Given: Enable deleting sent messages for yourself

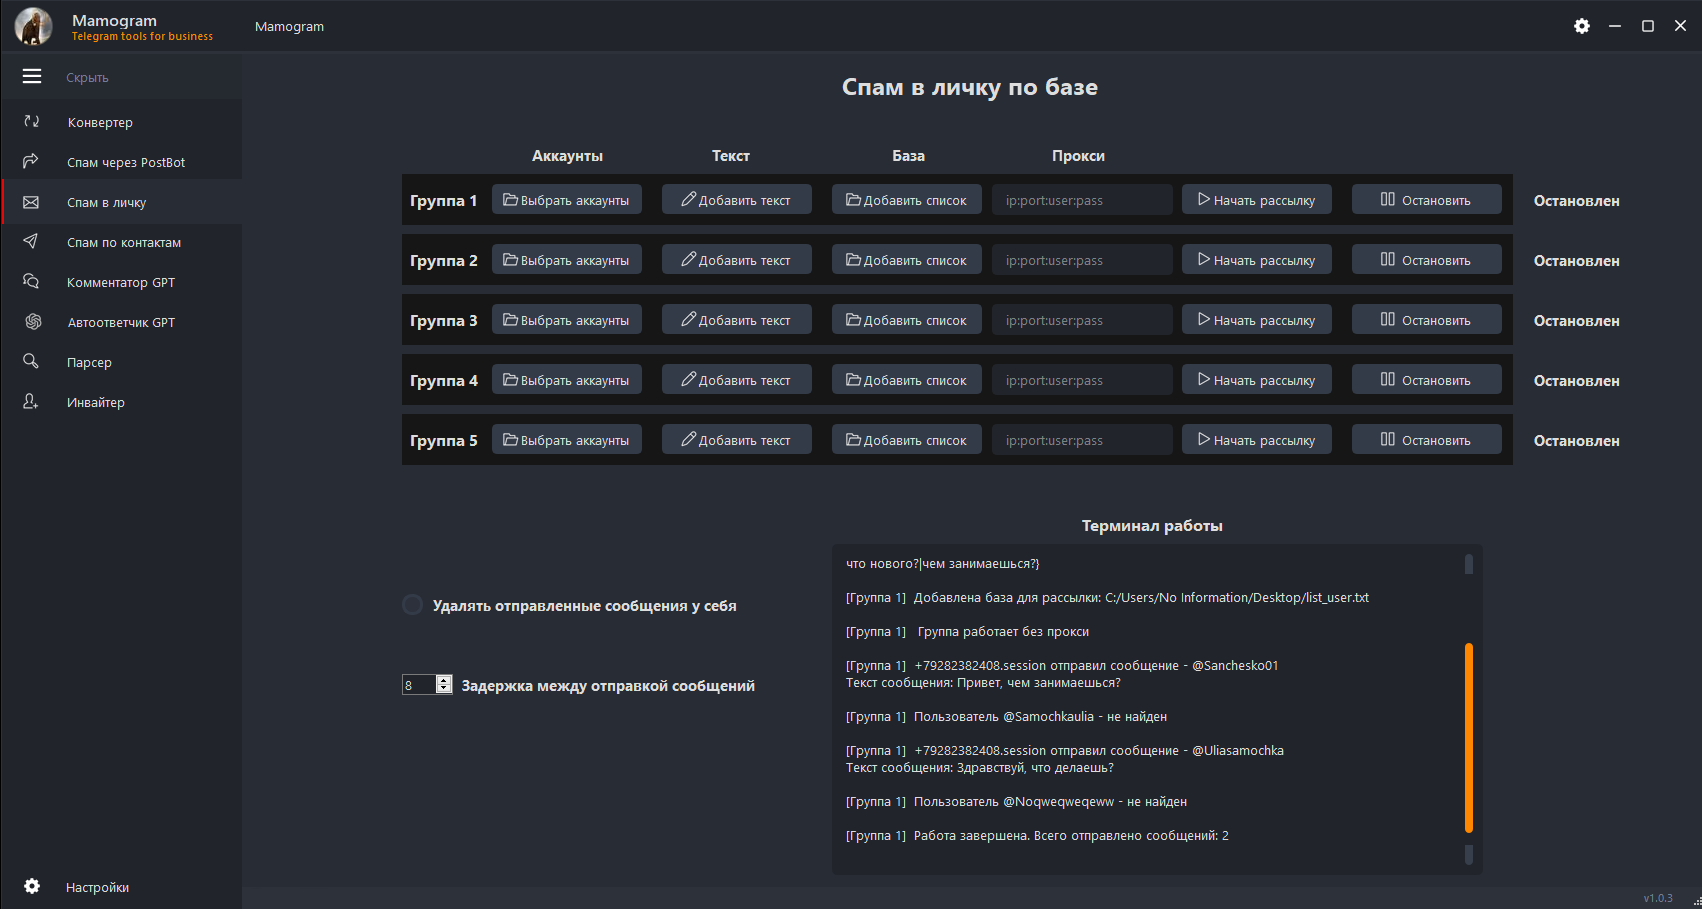Looking at the screenshot, I should 412,605.
